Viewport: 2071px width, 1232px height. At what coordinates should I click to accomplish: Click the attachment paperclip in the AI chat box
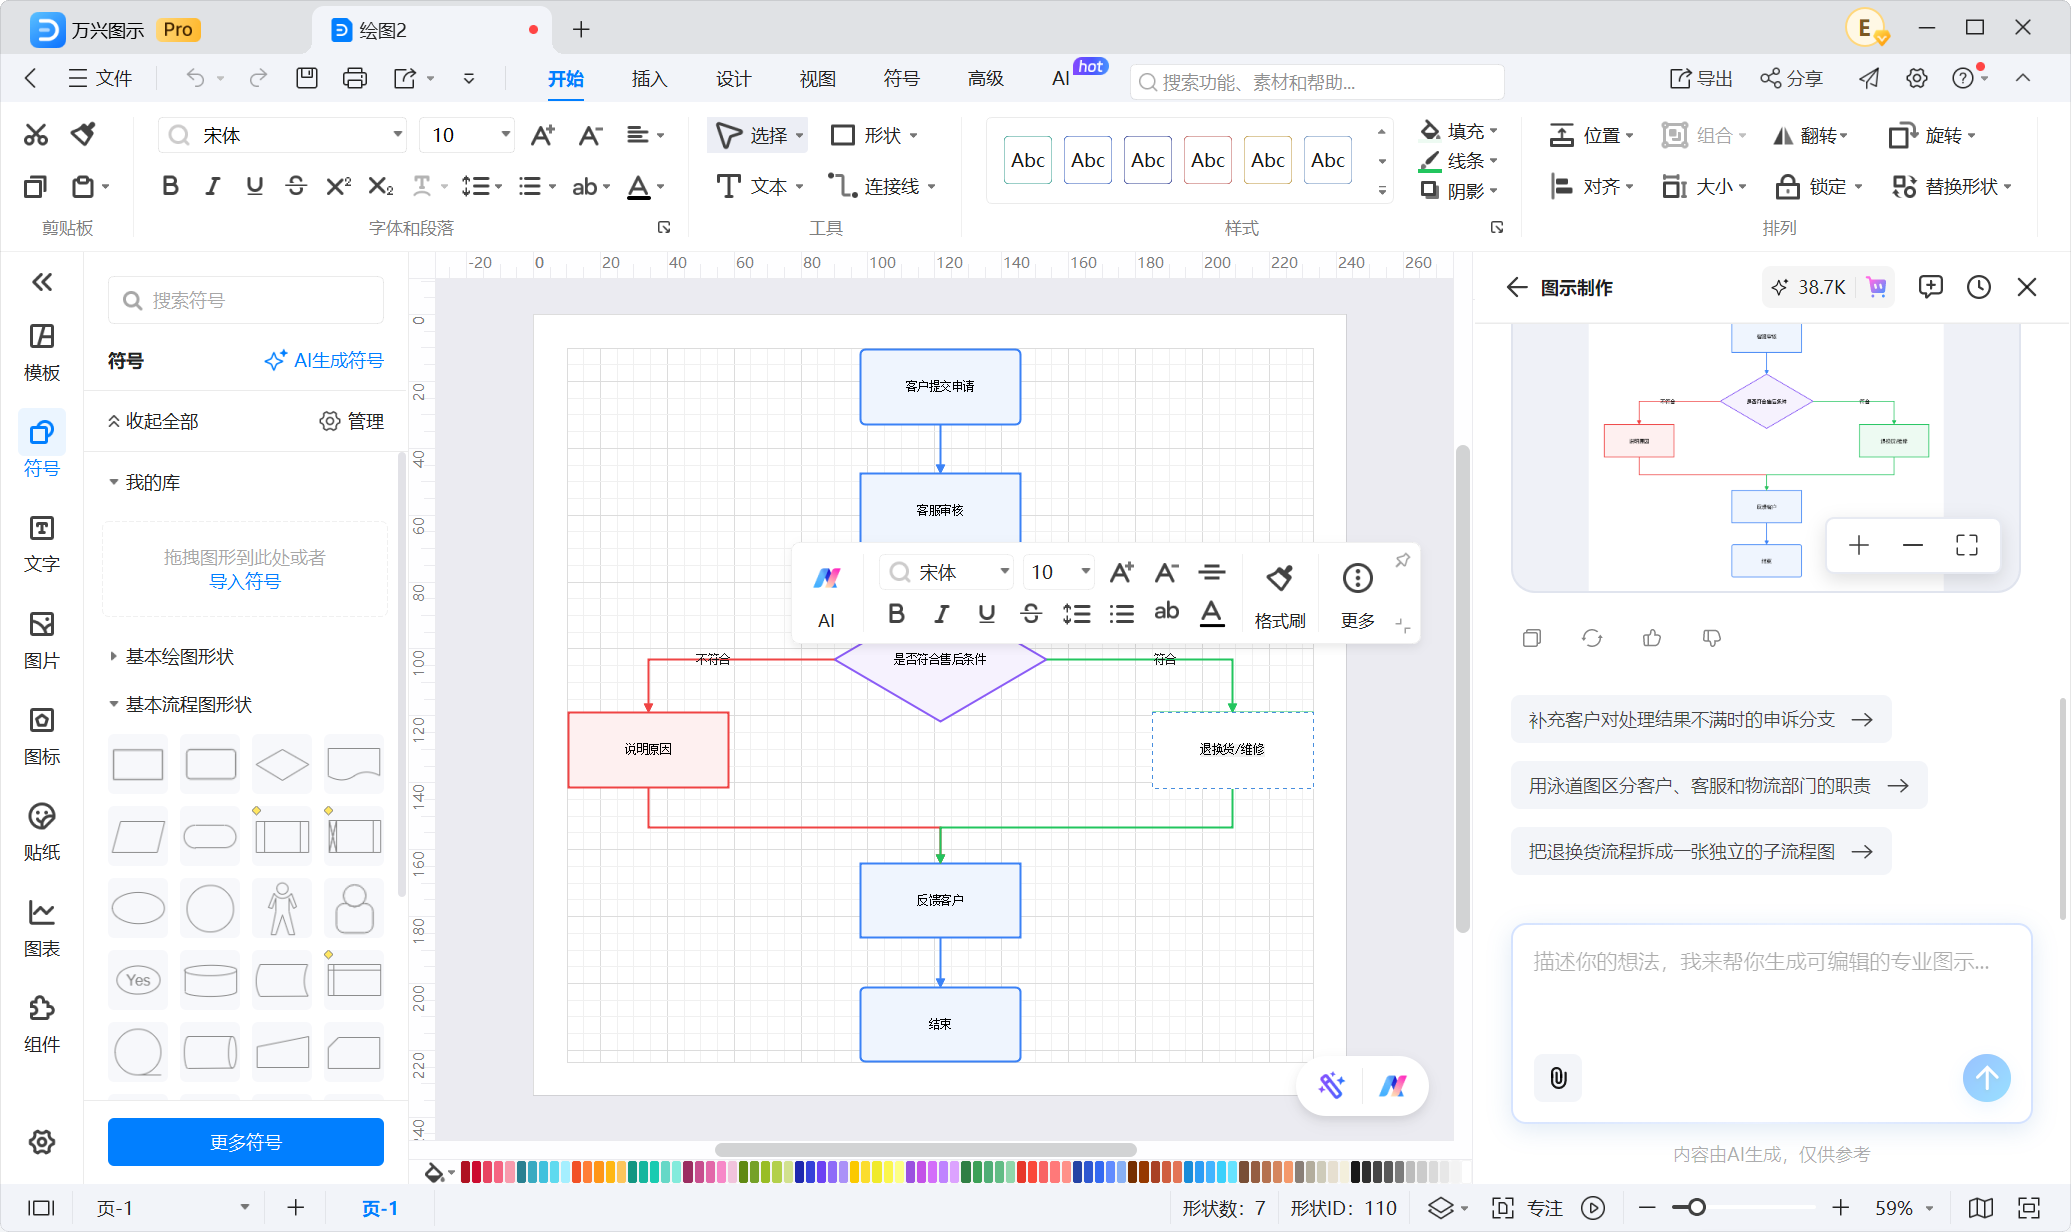(1558, 1078)
